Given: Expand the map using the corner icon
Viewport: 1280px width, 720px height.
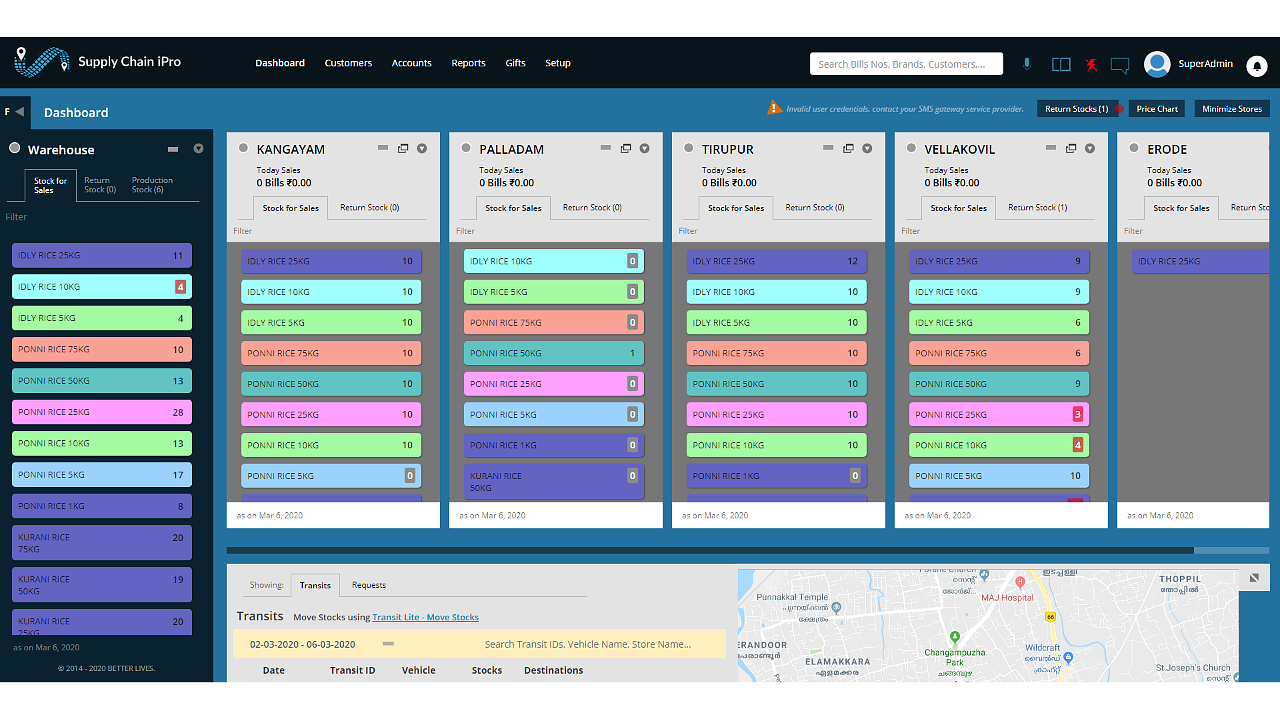Looking at the screenshot, I should [1255, 578].
